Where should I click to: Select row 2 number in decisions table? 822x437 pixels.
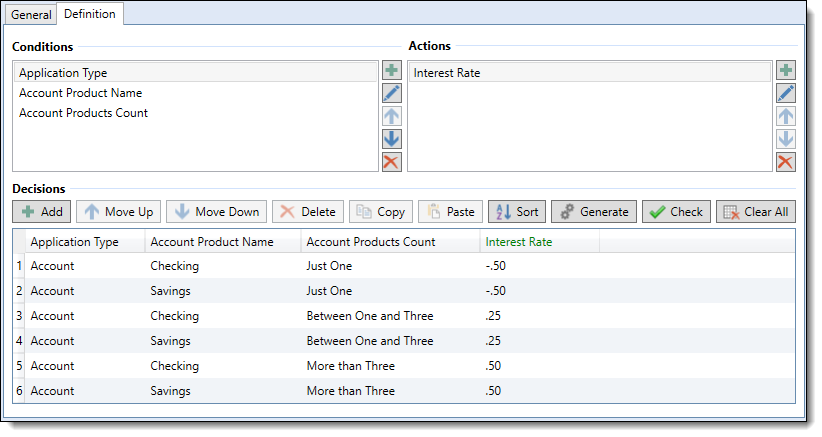click(19, 291)
